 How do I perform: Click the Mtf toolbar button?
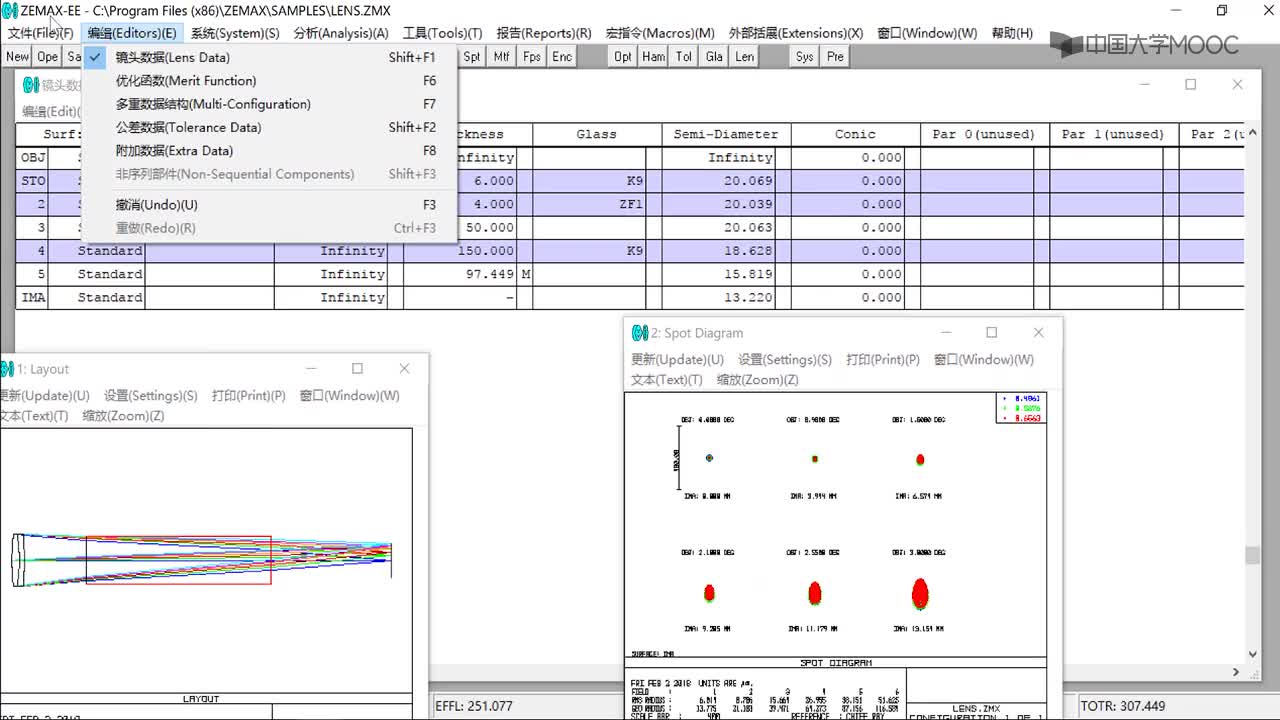(x=502, y=57)
